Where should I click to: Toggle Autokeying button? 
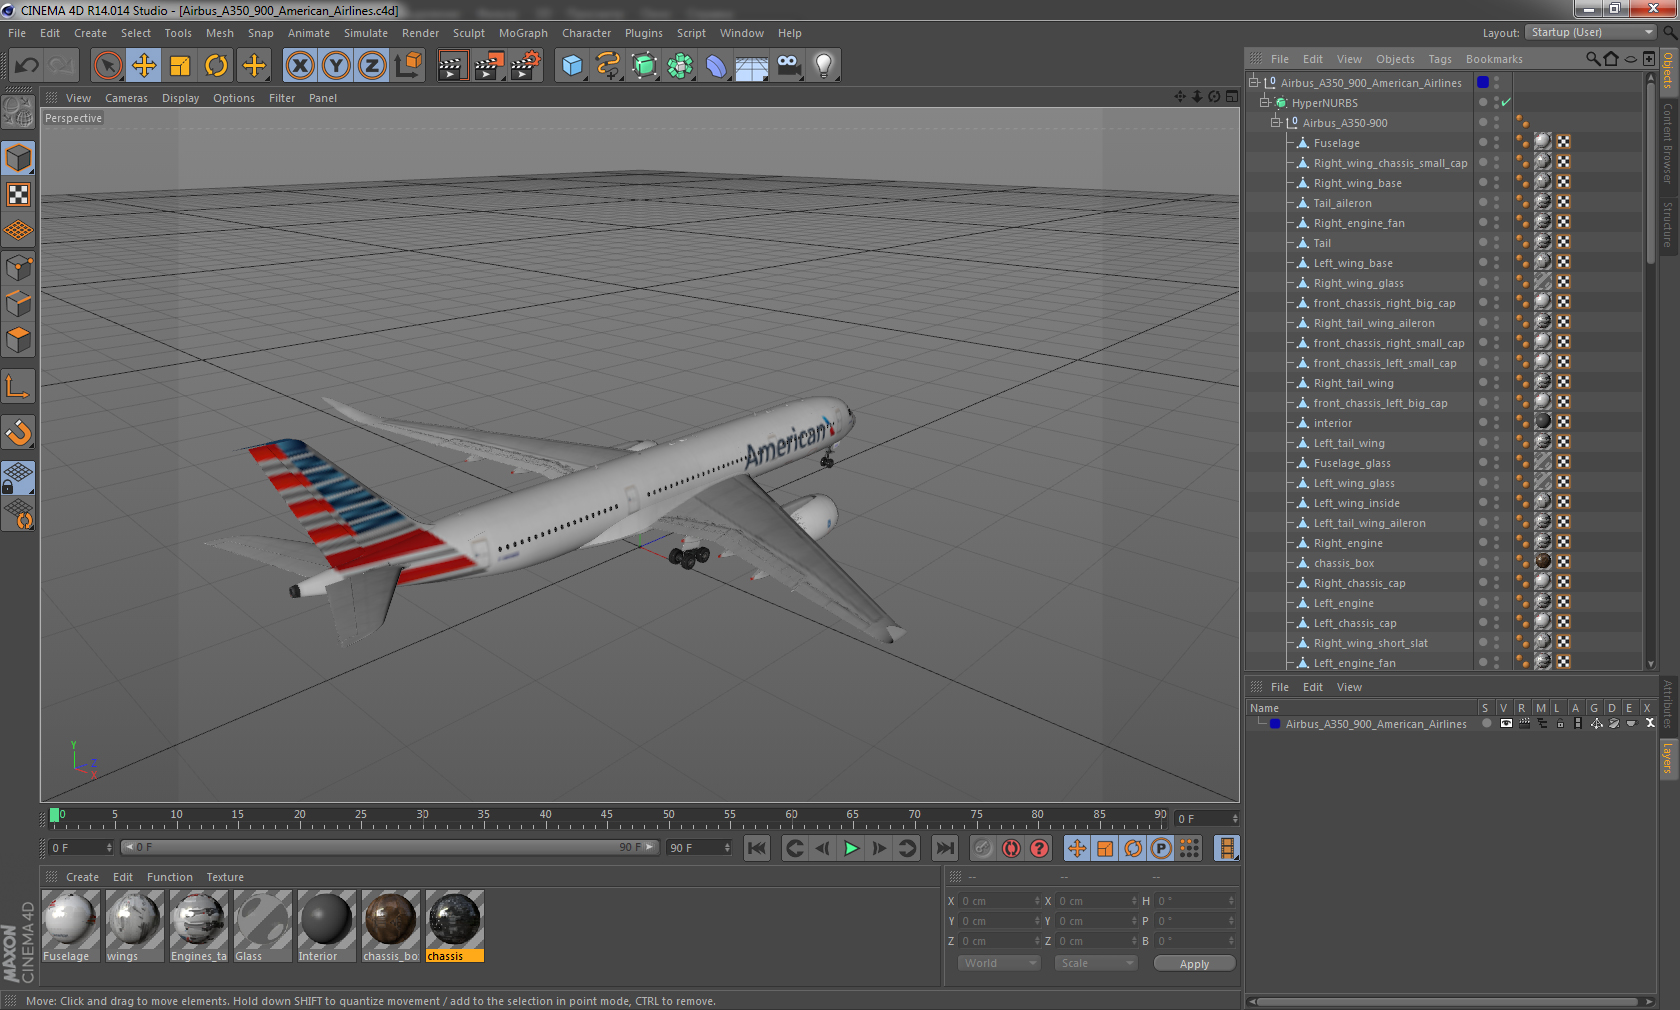pos(1011,848)
